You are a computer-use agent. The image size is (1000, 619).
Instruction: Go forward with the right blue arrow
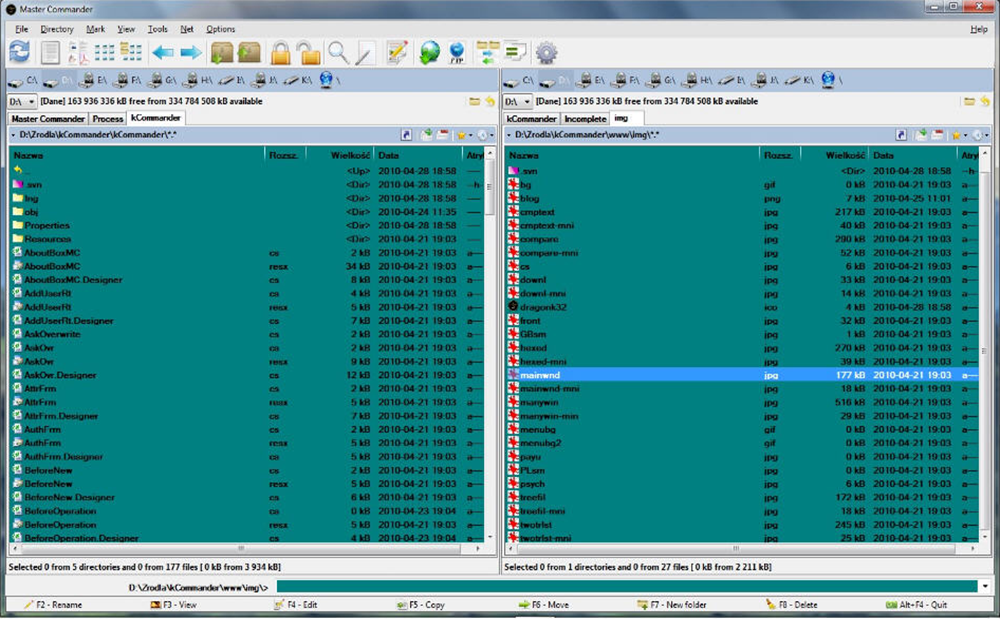[191, 52]
